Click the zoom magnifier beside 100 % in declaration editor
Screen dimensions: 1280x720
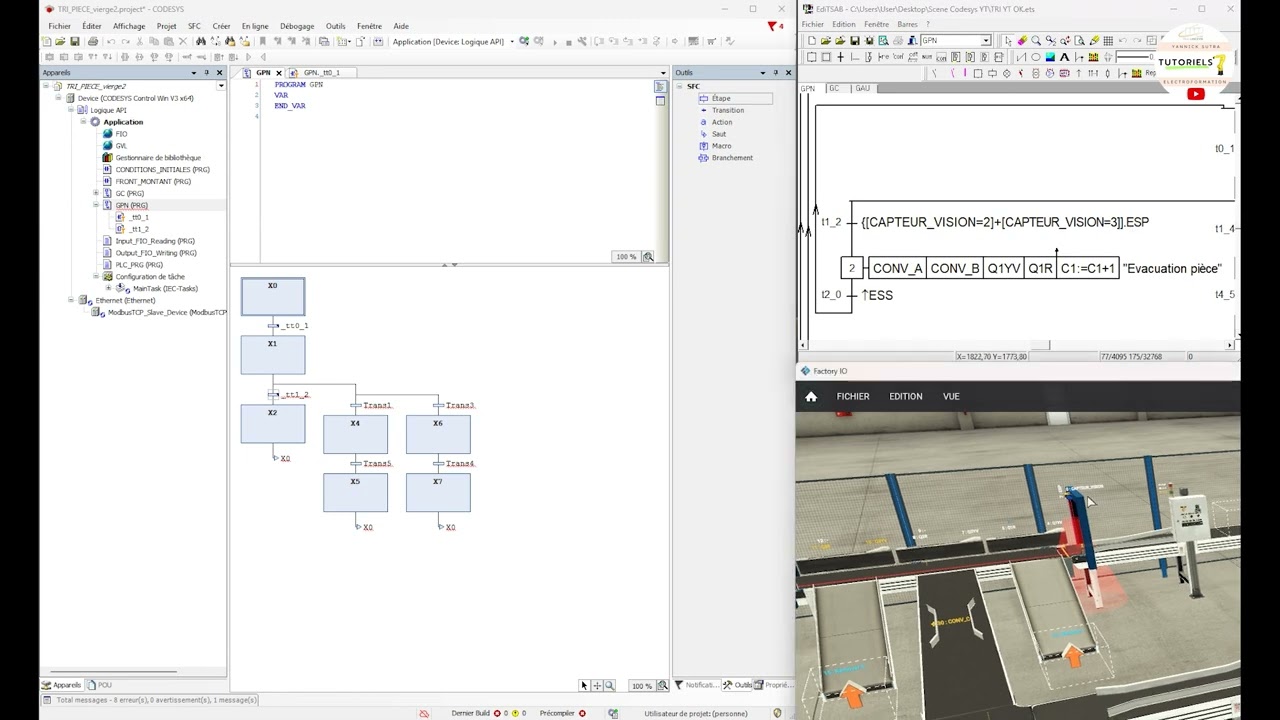coord(648,257)
